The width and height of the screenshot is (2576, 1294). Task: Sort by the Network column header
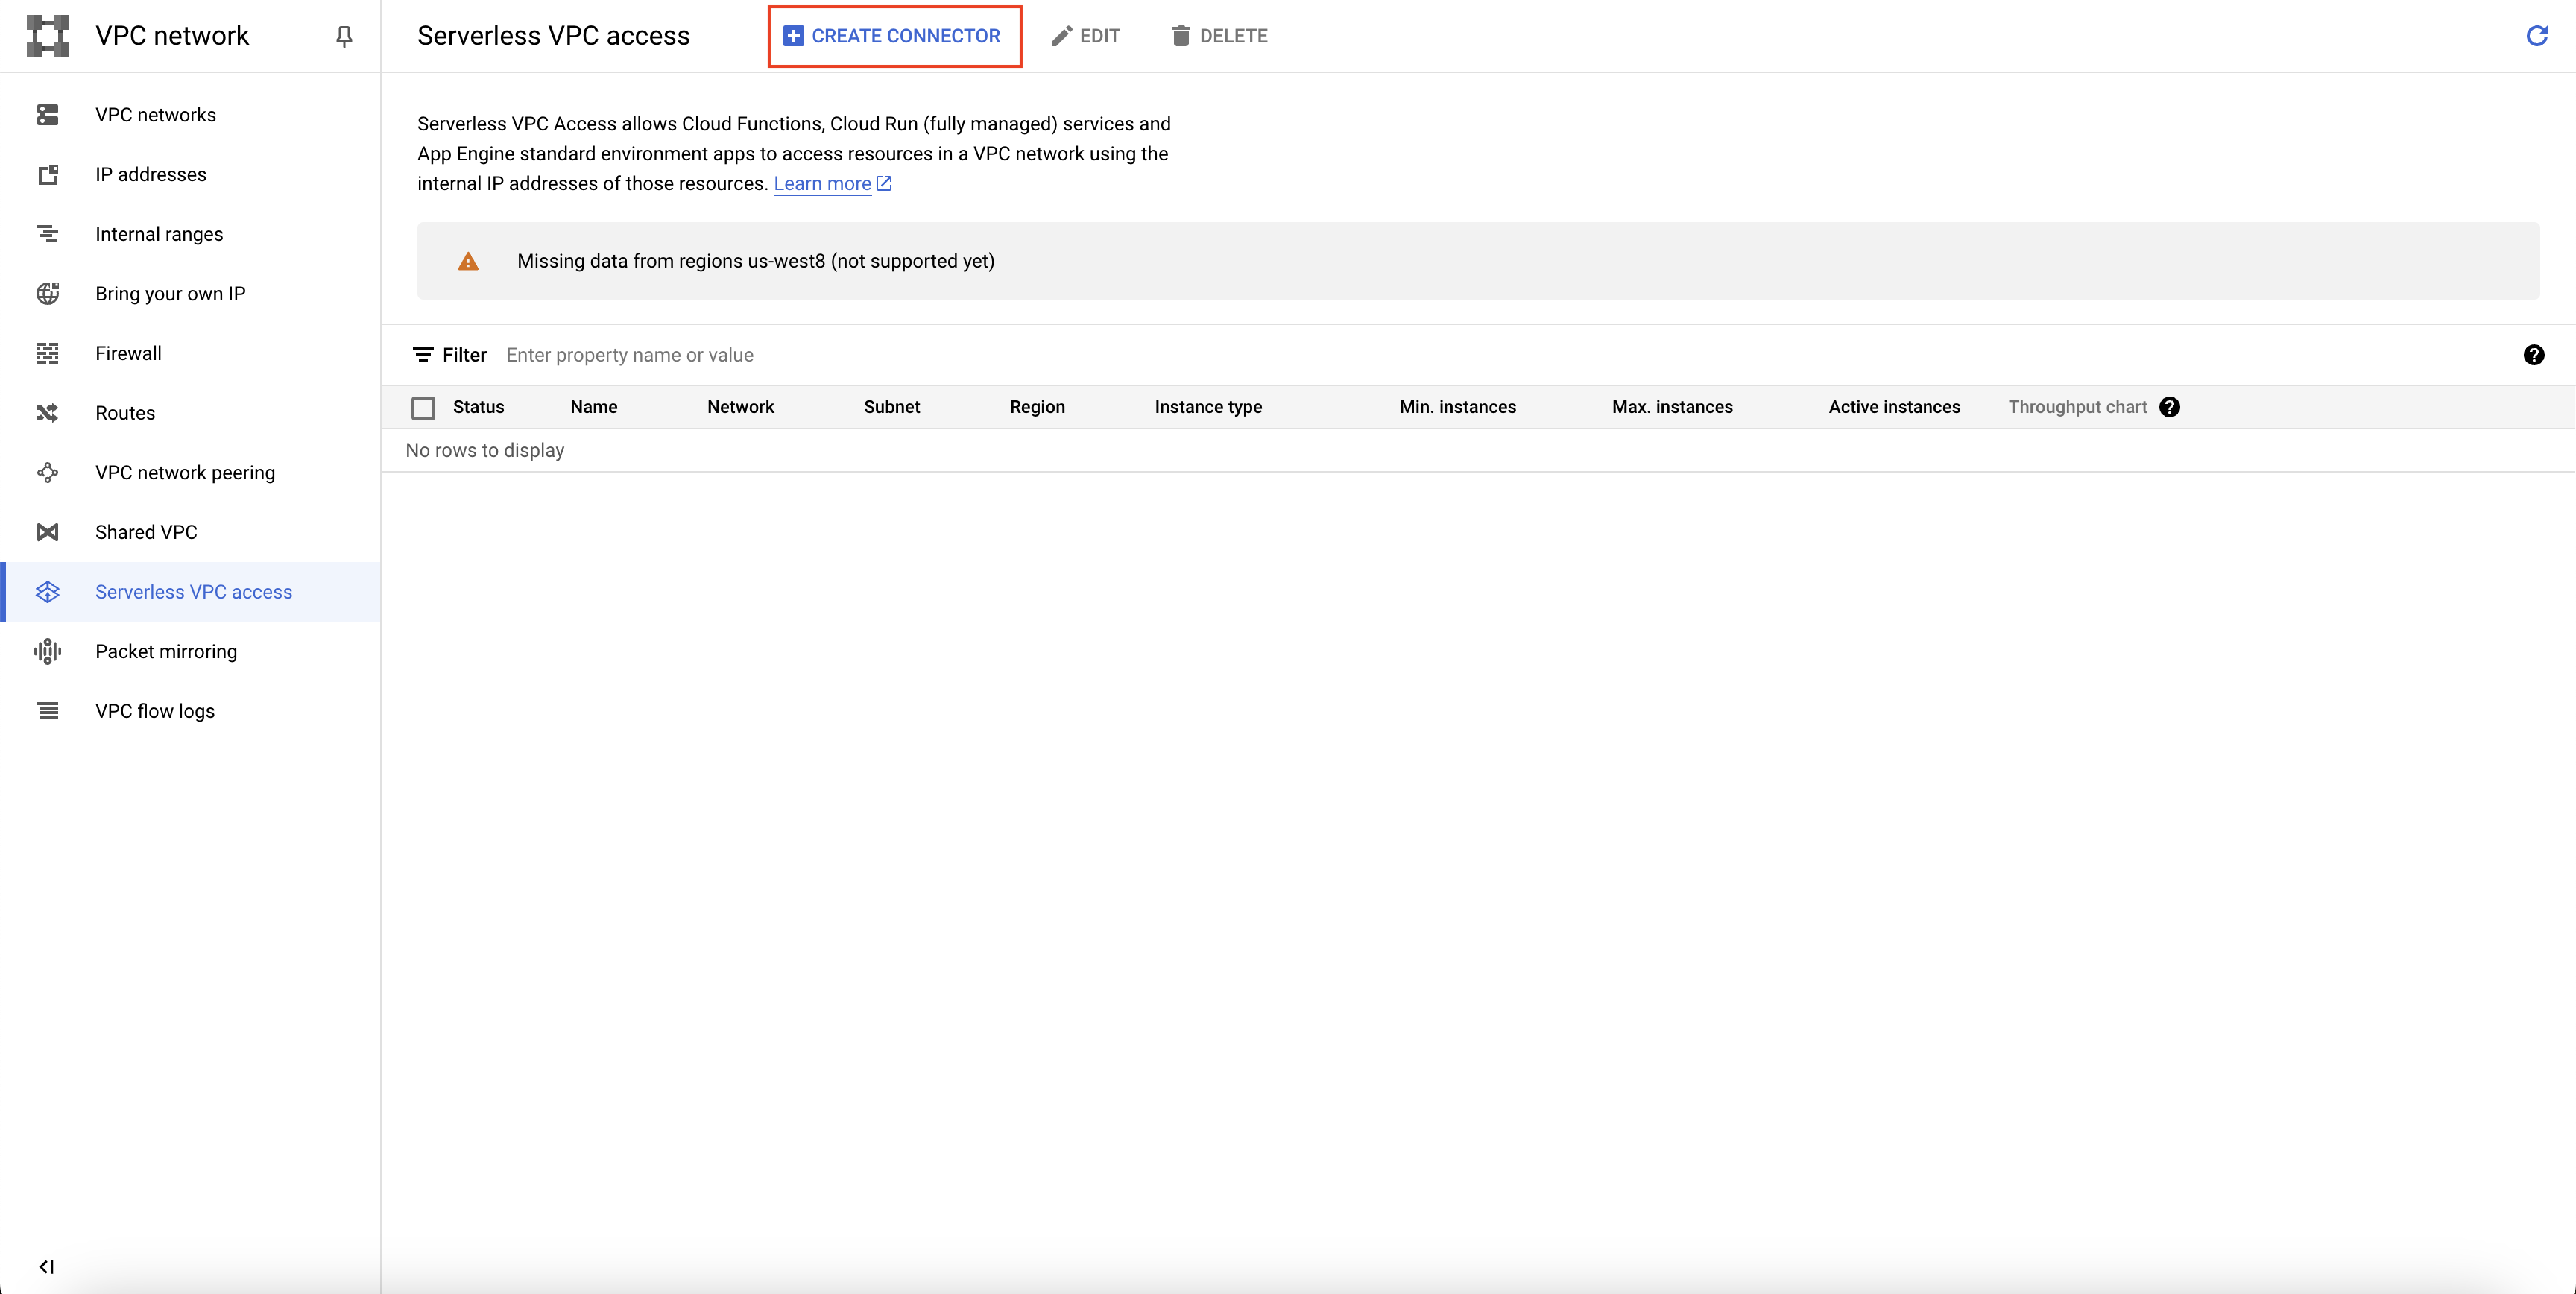click(740, 407)
